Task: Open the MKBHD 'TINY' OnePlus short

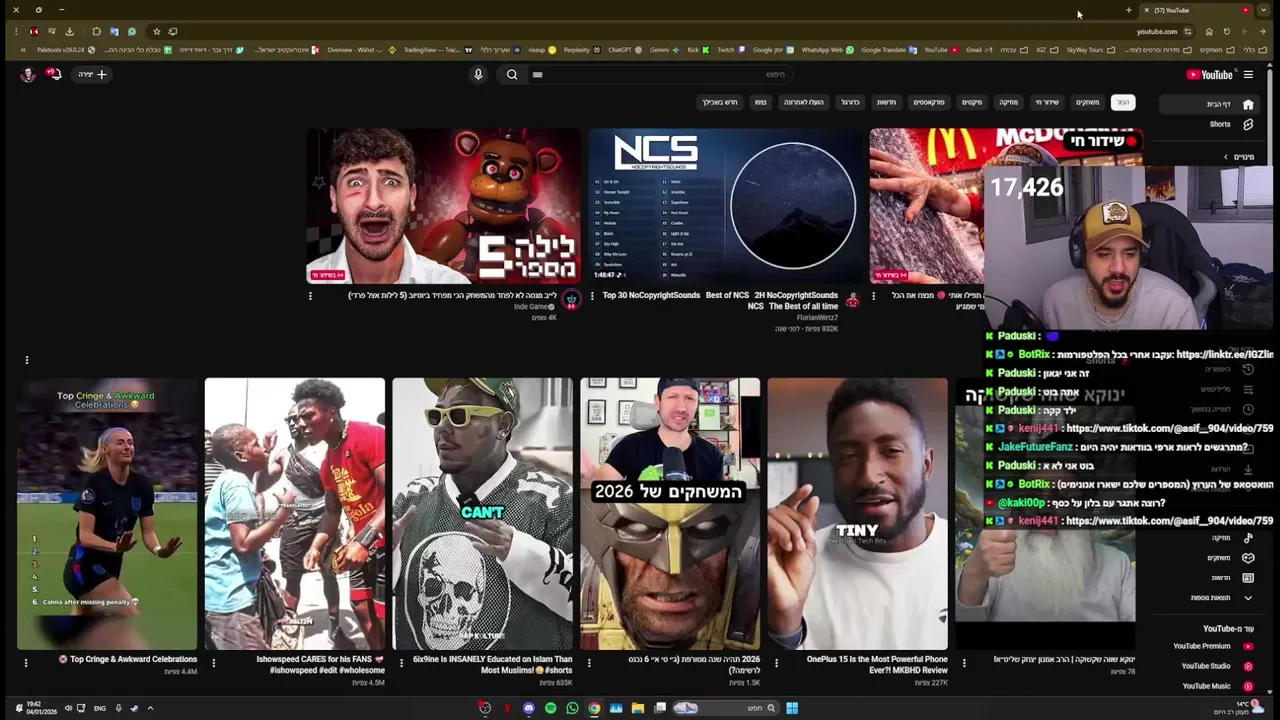Action: click(857, 514)
